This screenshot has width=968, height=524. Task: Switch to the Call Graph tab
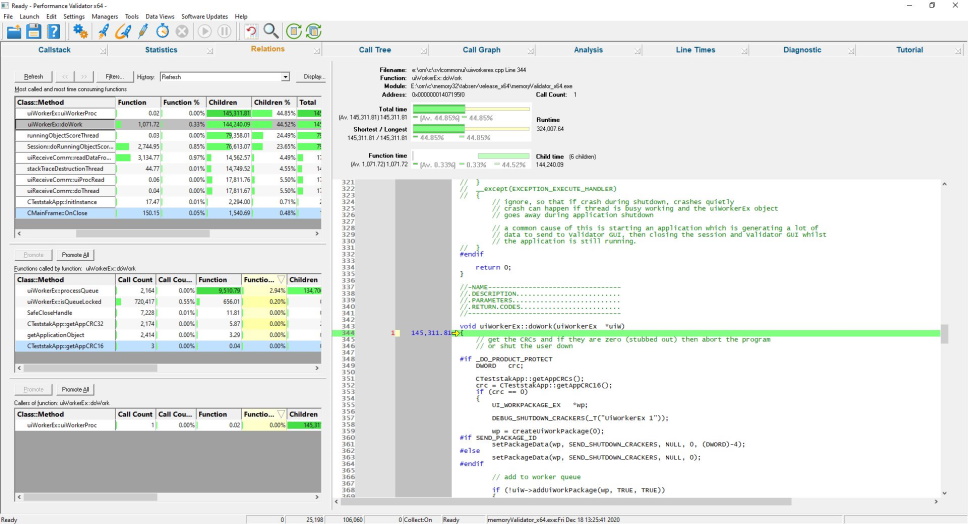click(x=482, y=50)
